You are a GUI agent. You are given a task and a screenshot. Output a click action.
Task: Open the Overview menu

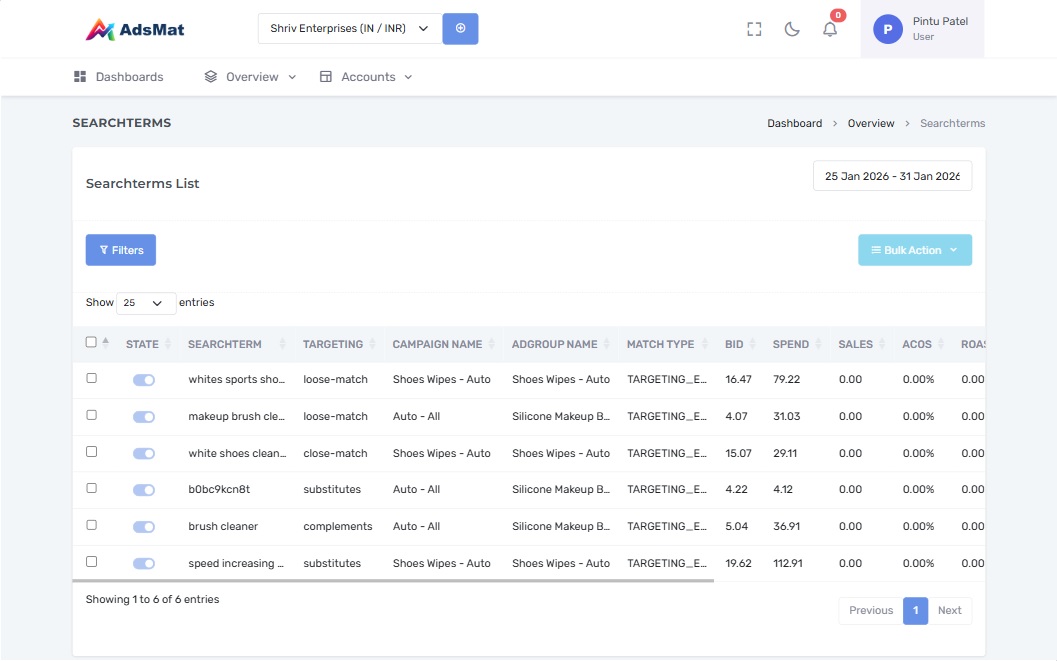[251, 77]
